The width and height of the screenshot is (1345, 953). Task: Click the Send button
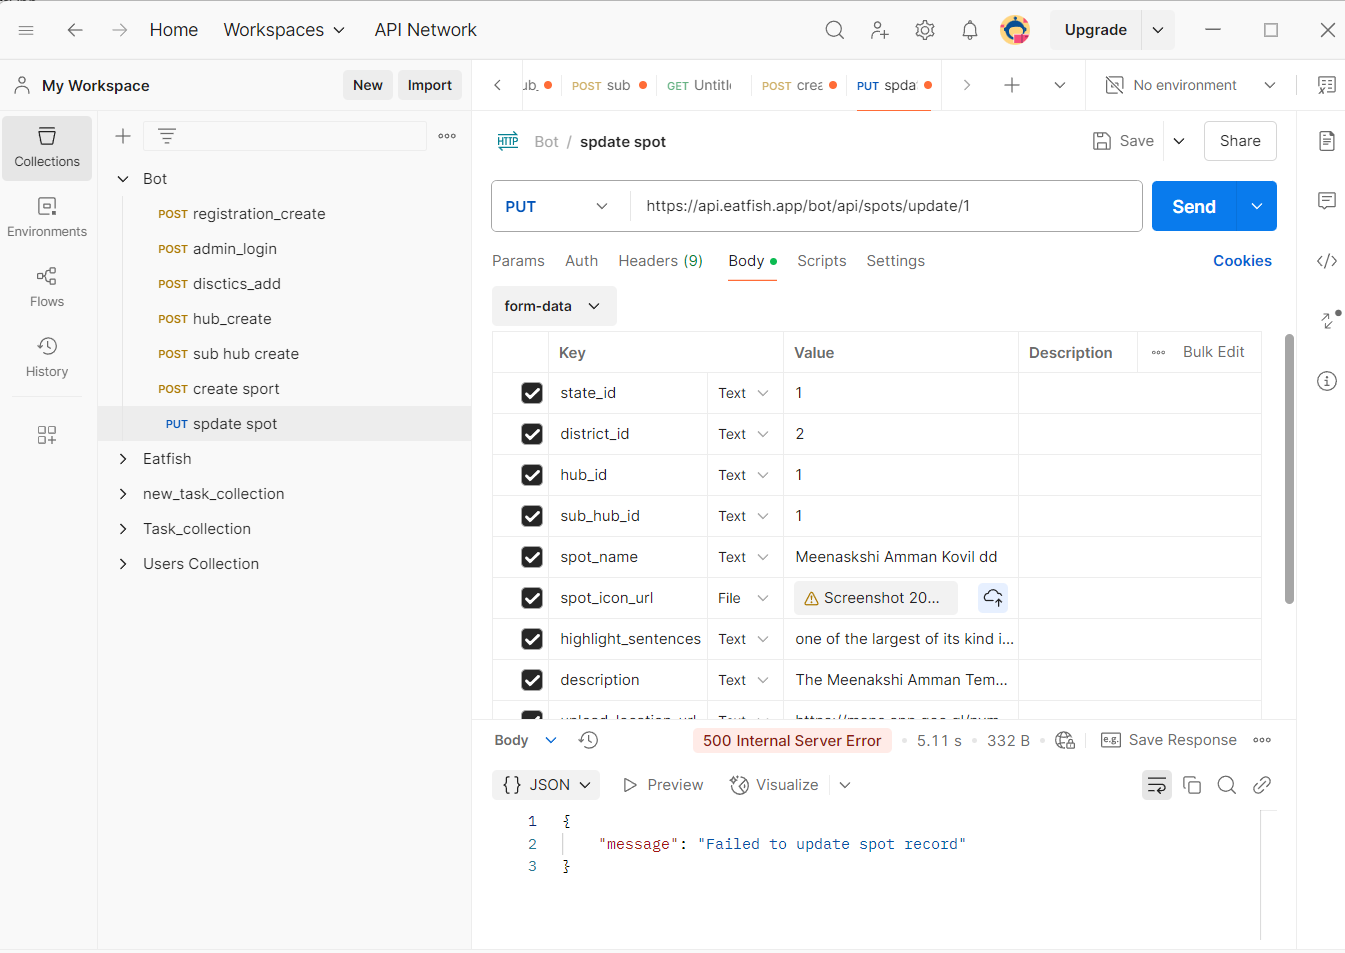1193,206
